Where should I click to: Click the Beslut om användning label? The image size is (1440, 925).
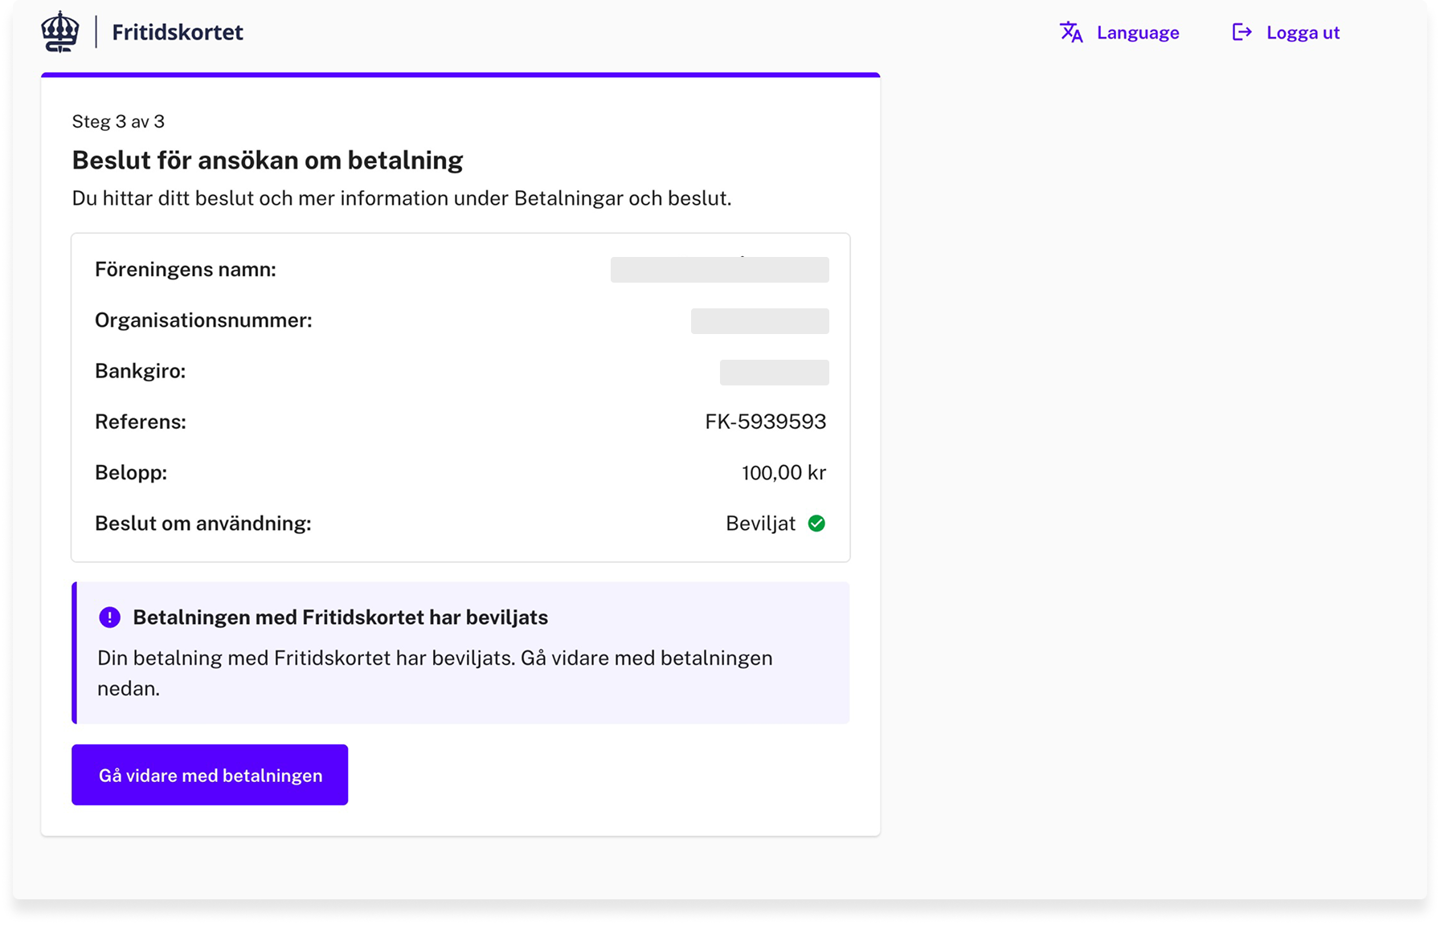pyautogui.click(x=203, y=523)
